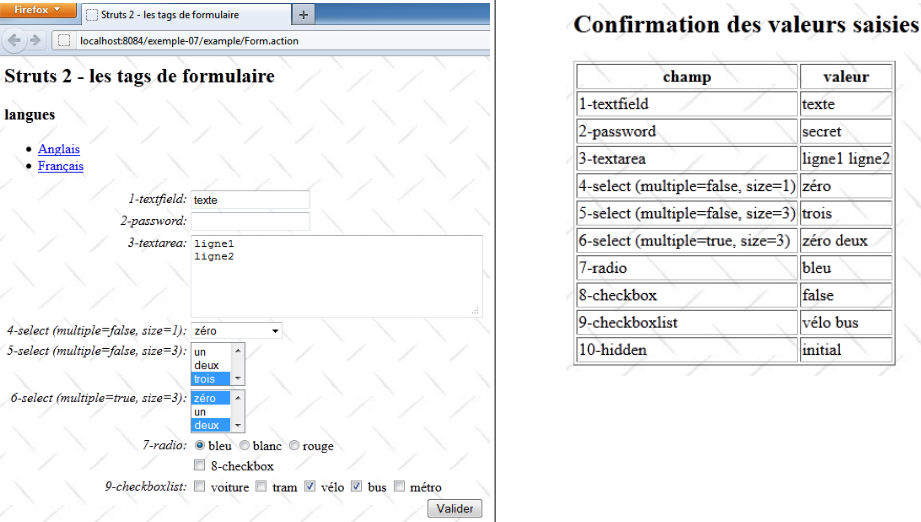Check the métro checkbox
Screen dimensions: 921x522
(x=400, y=487)
